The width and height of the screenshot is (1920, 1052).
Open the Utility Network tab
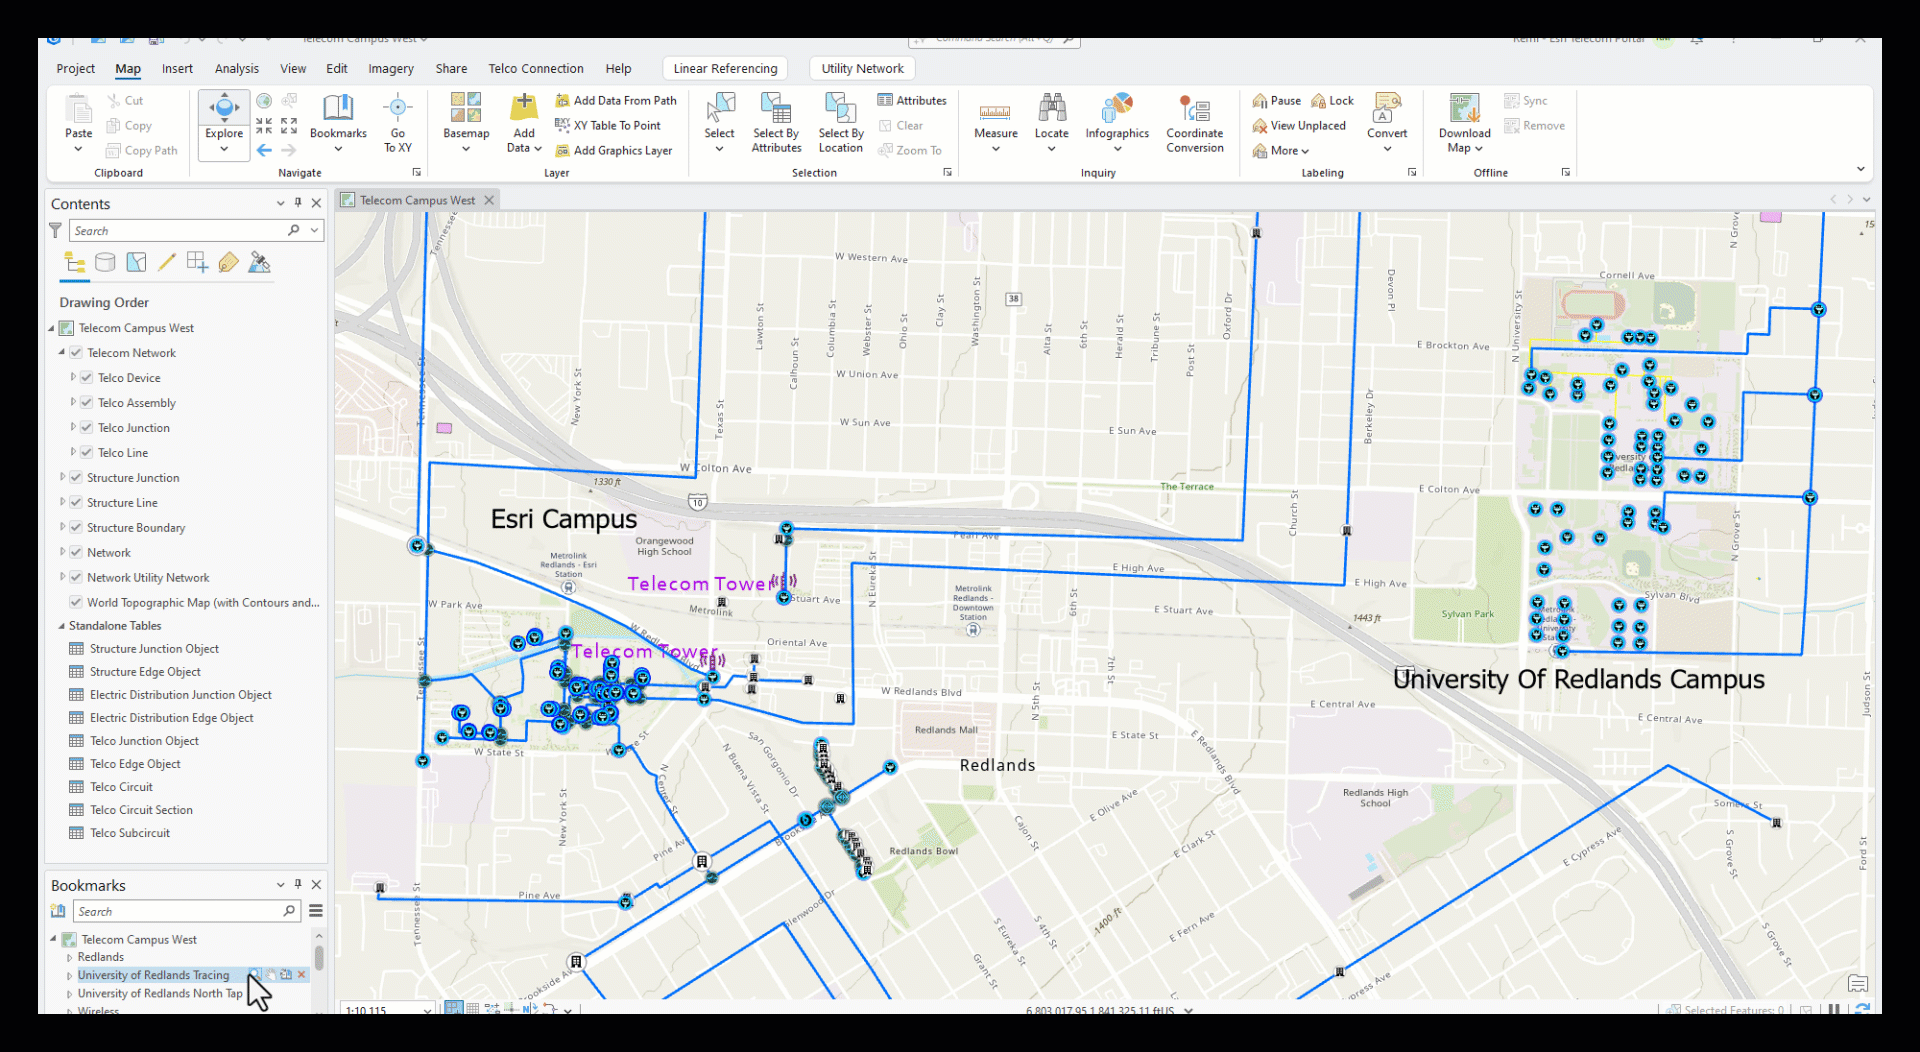coord(862,69)
